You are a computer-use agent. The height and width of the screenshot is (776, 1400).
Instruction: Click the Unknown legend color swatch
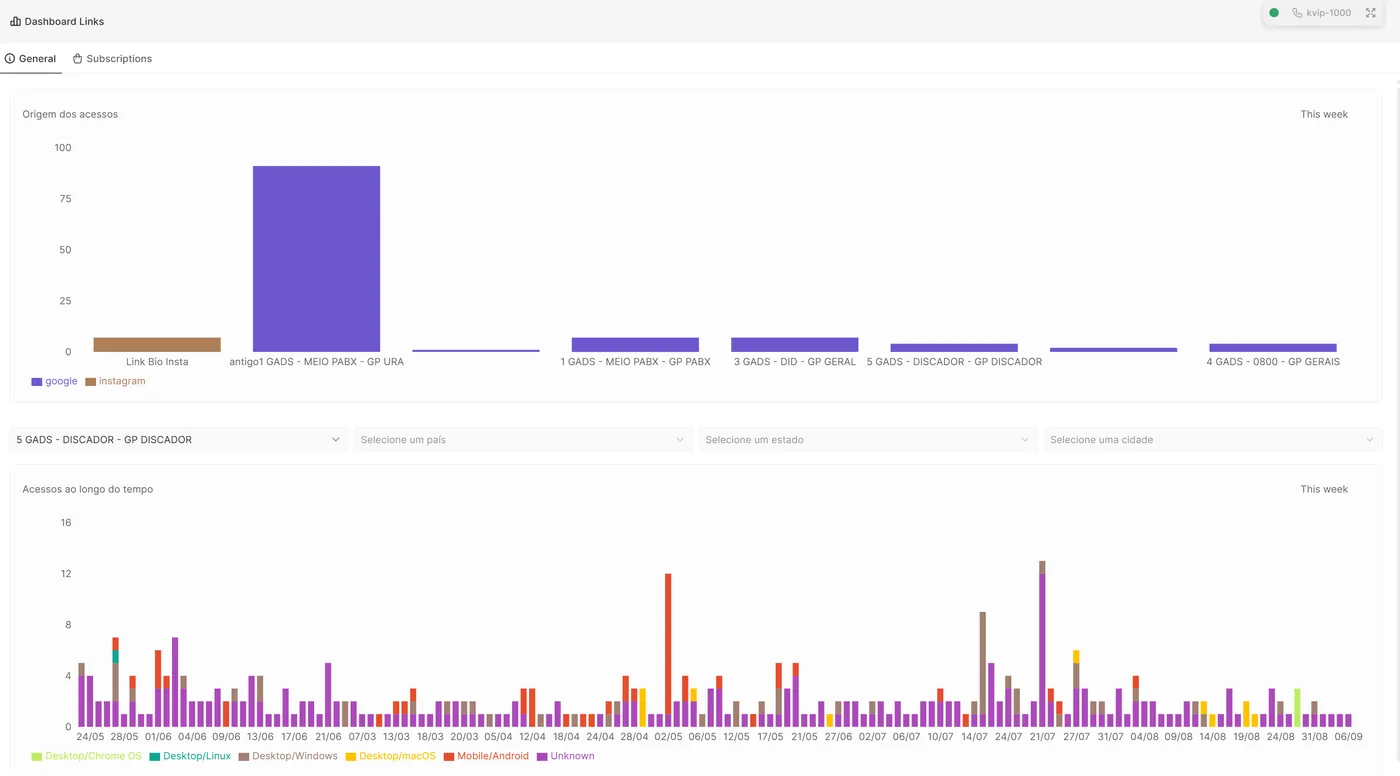click(543, 756)
